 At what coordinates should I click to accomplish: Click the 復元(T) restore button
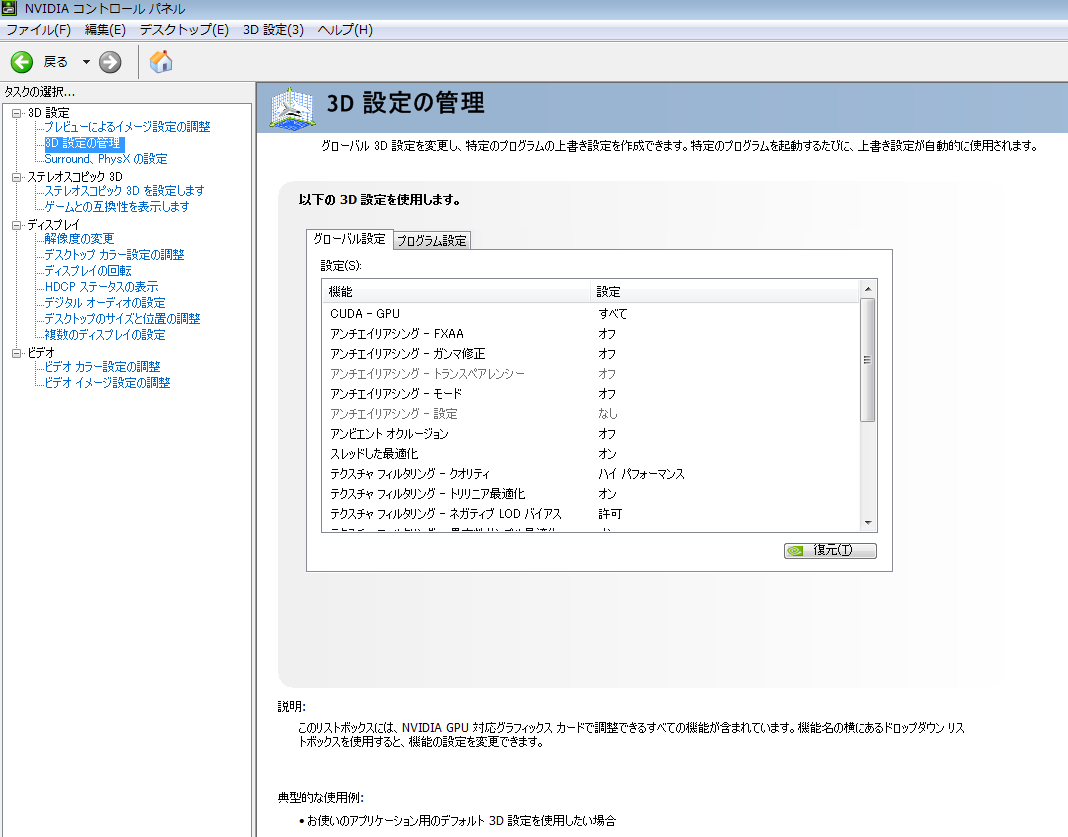click(830, 550)
